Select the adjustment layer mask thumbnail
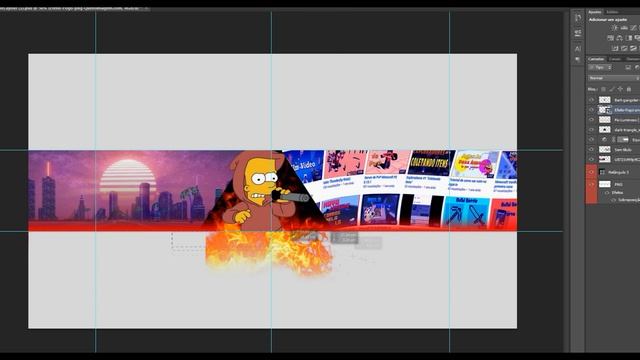The image size is (640, 360). 623,140
